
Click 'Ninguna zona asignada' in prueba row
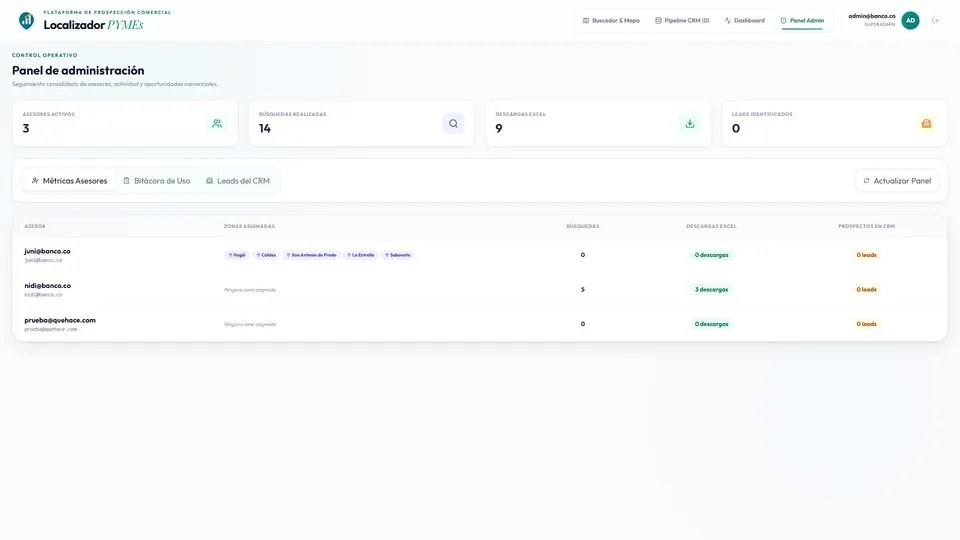pyautogui.click(x=250, y=324)
